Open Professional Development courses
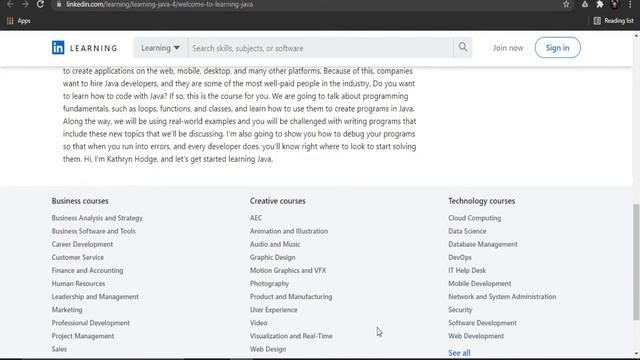 point(90,323)
